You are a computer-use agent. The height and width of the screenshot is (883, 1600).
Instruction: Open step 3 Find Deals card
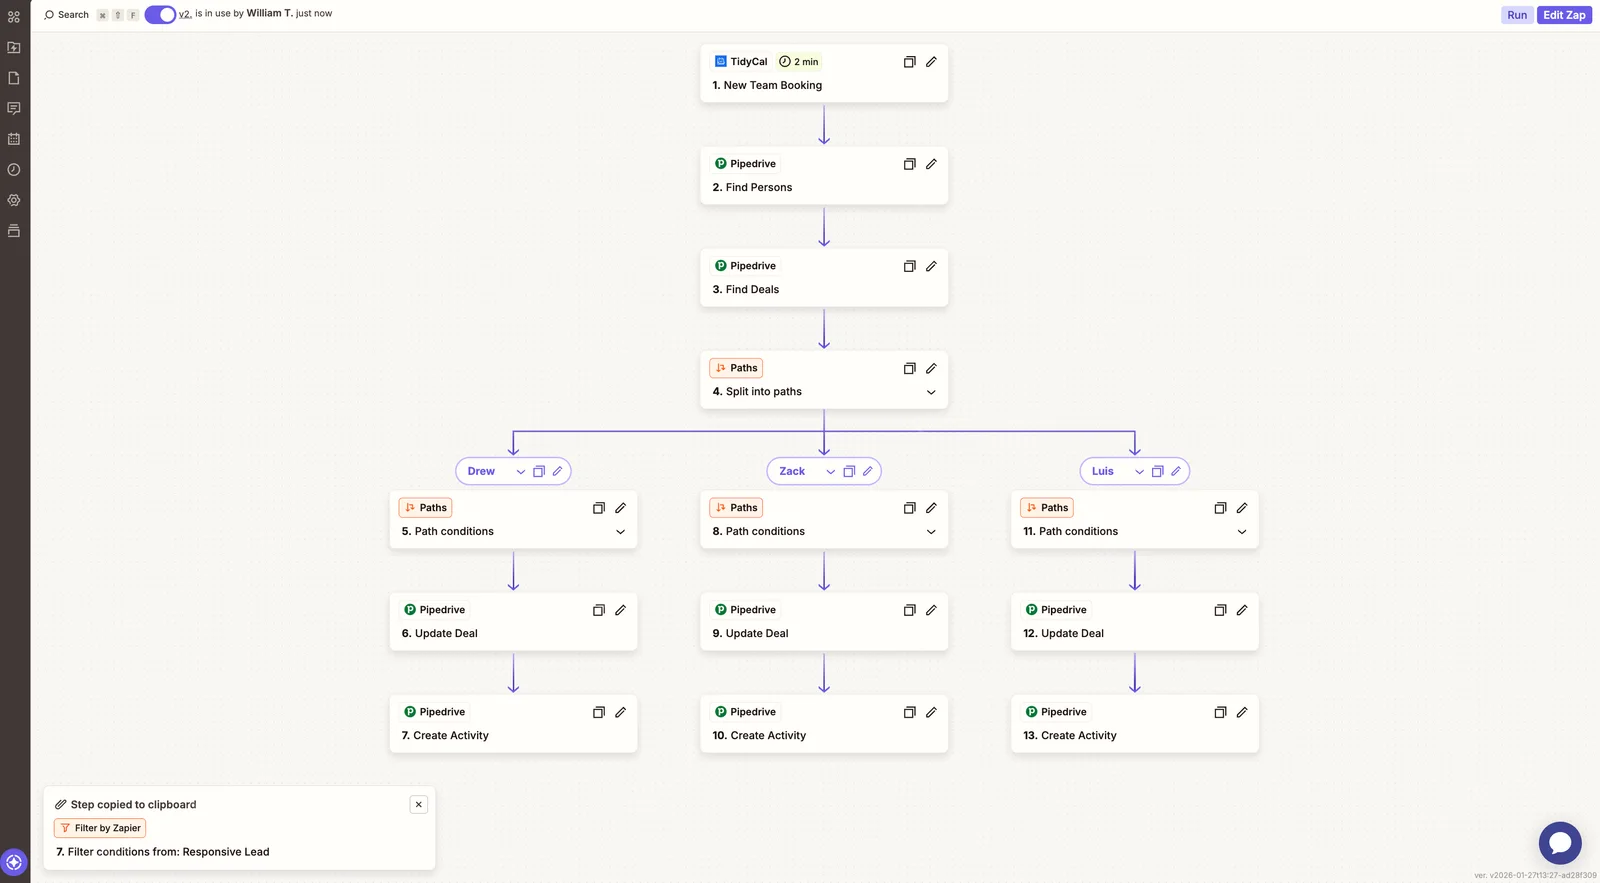tap(824, 277)
